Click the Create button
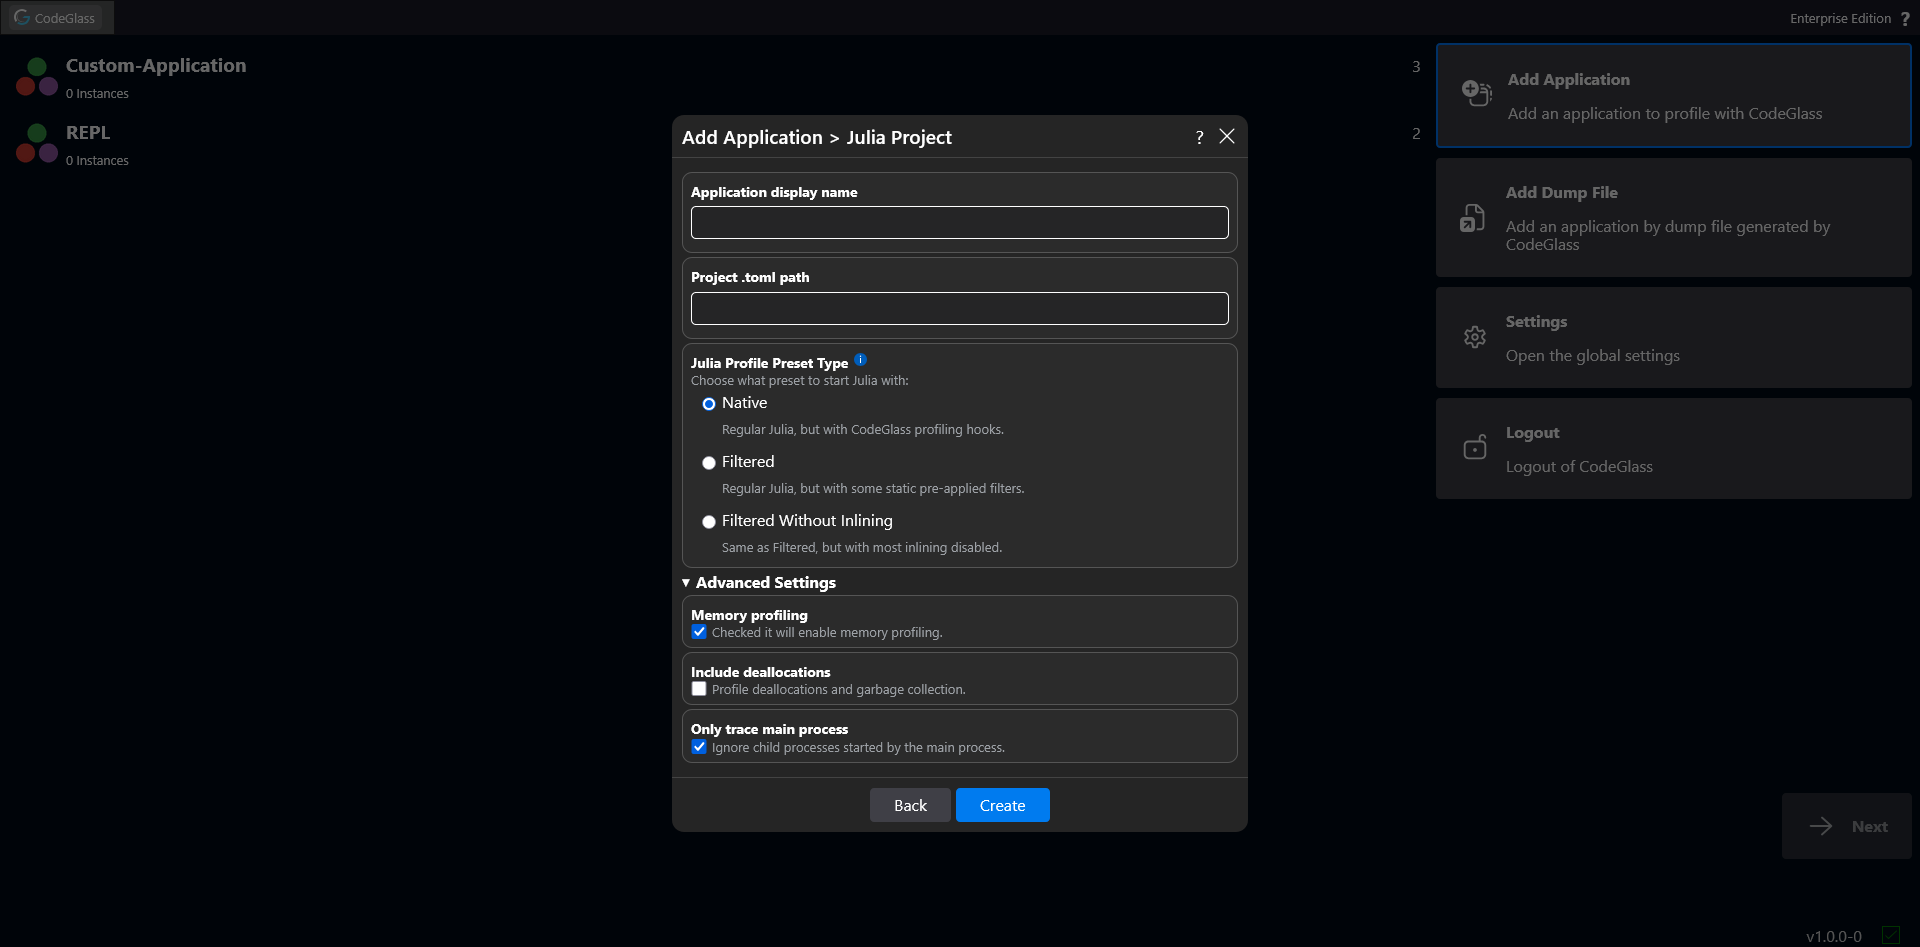 (x=1003, y=805)
